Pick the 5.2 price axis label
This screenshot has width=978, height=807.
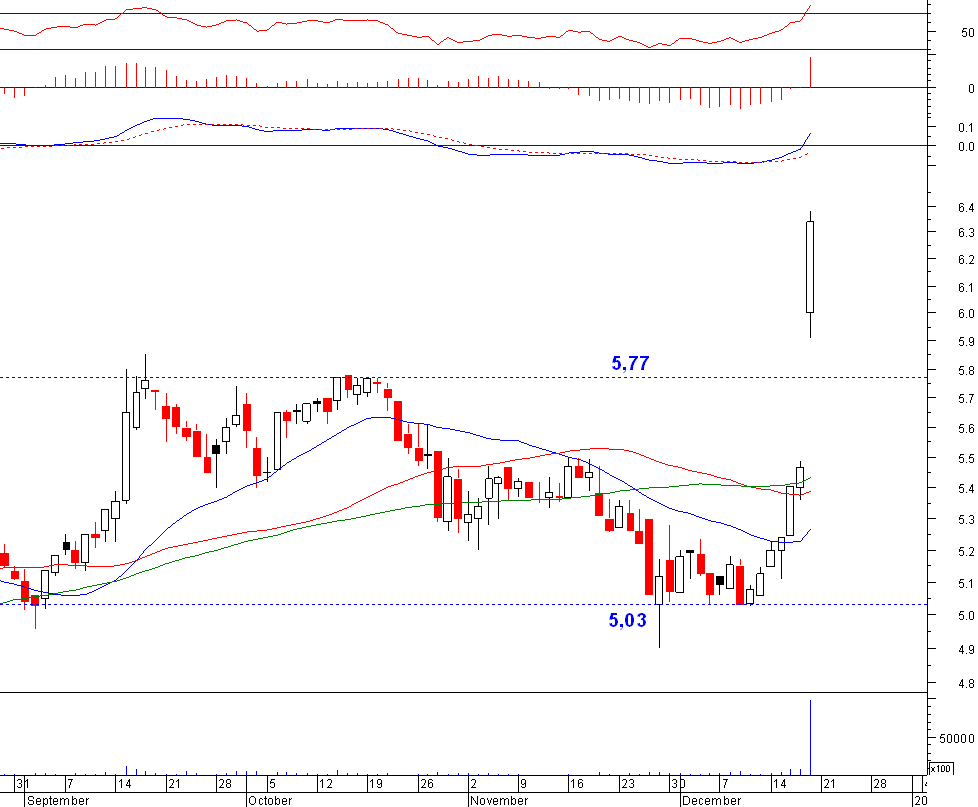966,552
